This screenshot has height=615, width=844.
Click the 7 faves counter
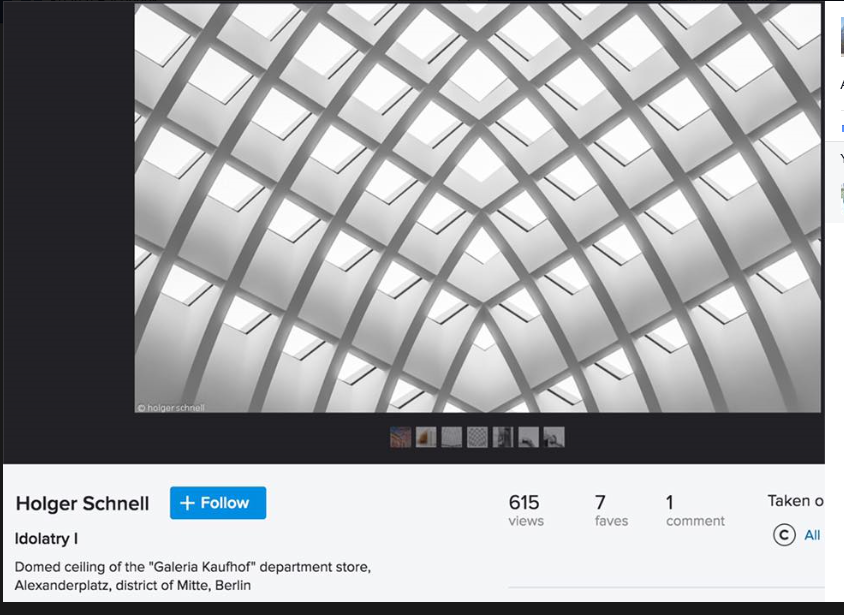(610, 509)
